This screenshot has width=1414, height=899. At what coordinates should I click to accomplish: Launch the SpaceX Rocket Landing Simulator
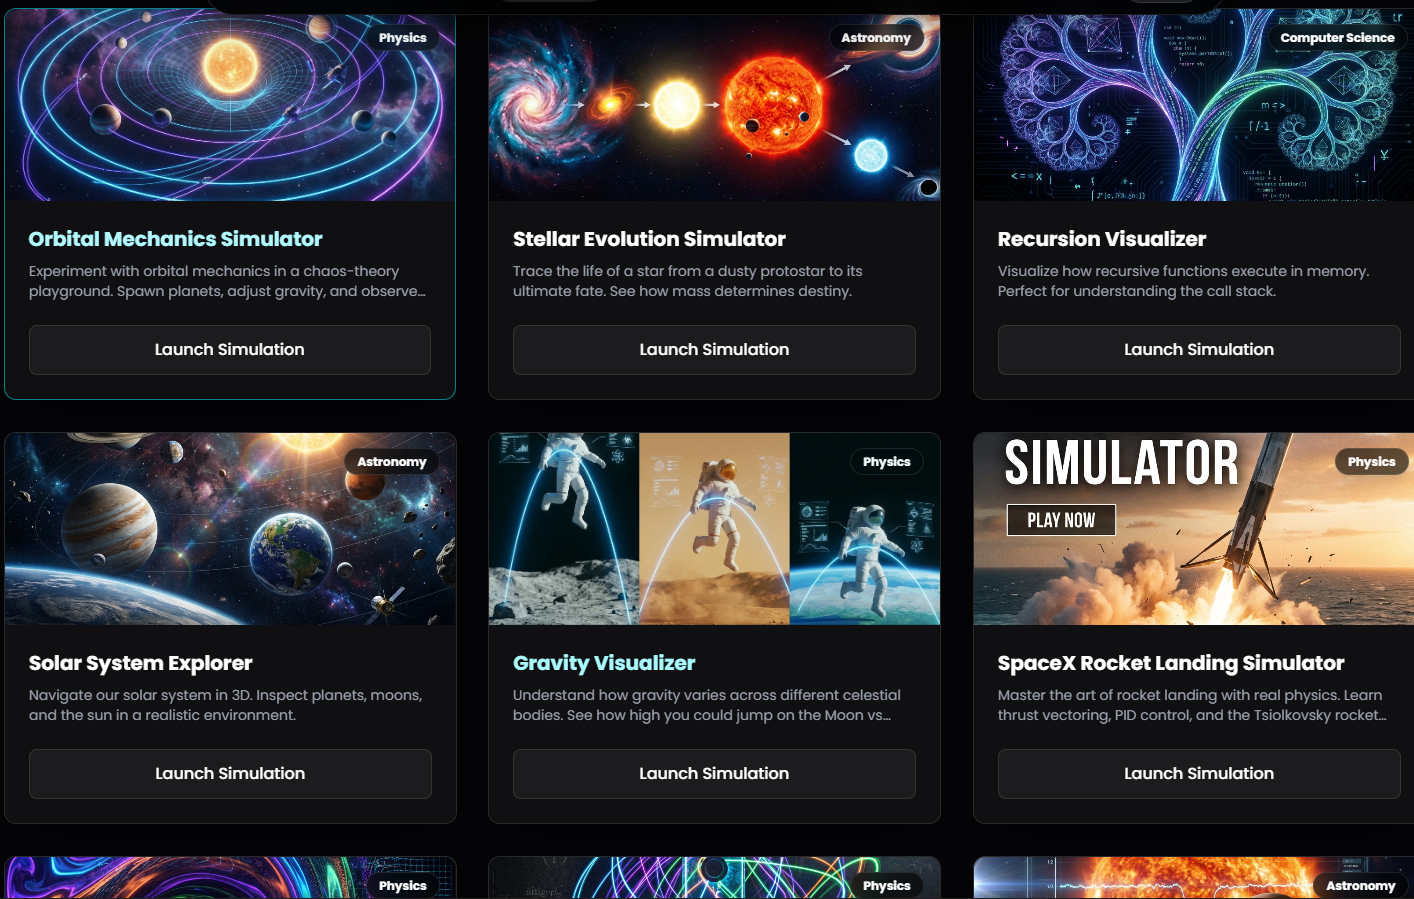[x=1199, y=774]
